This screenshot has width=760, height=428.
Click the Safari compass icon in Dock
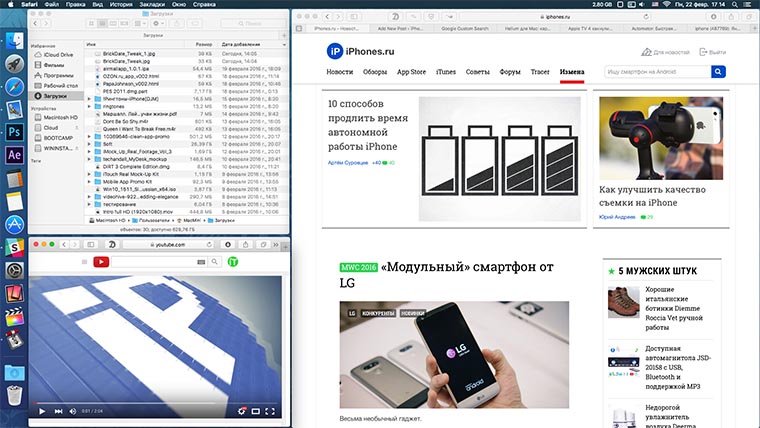click(14, 87)
